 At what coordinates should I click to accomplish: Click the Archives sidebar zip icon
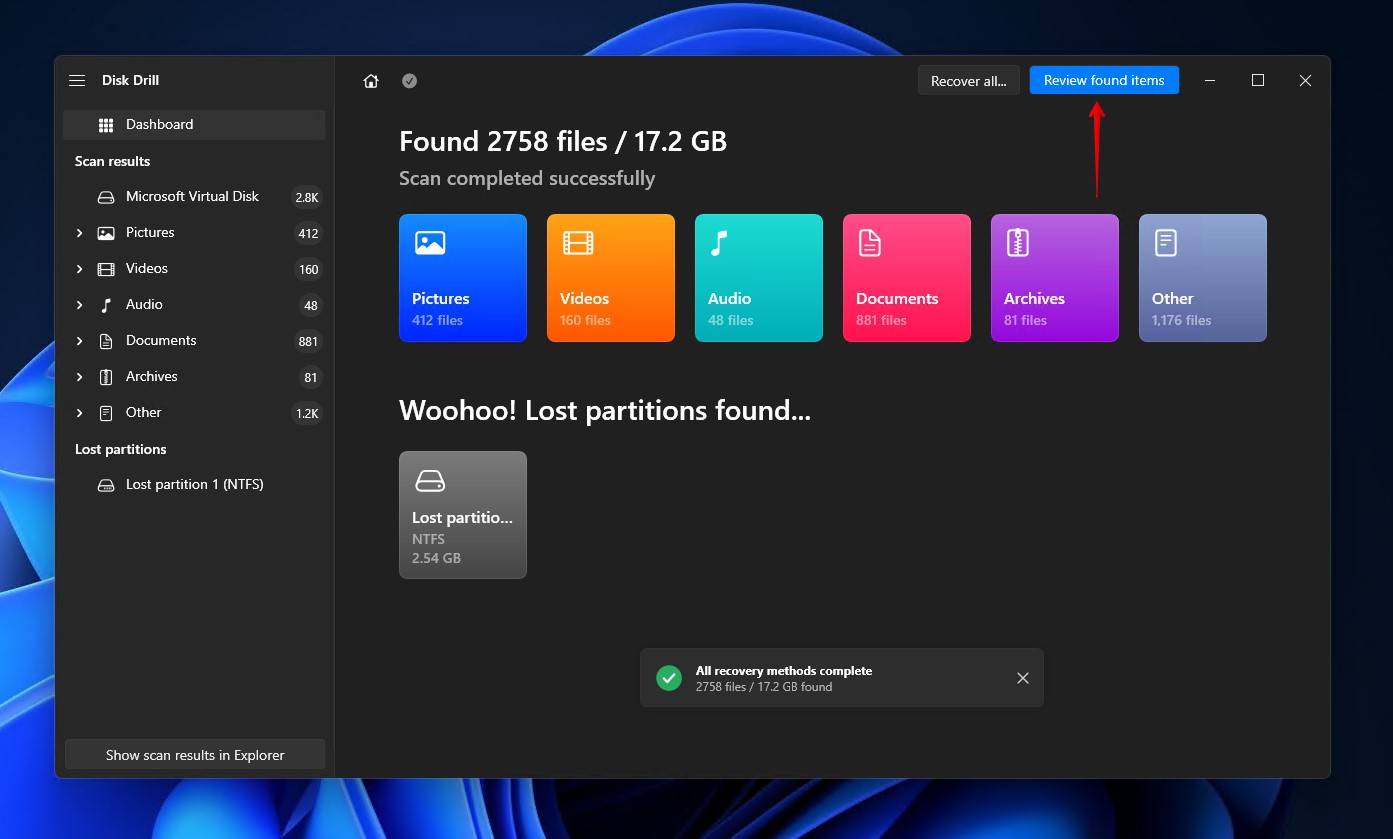pyautogui.click(x=106, y=377)
